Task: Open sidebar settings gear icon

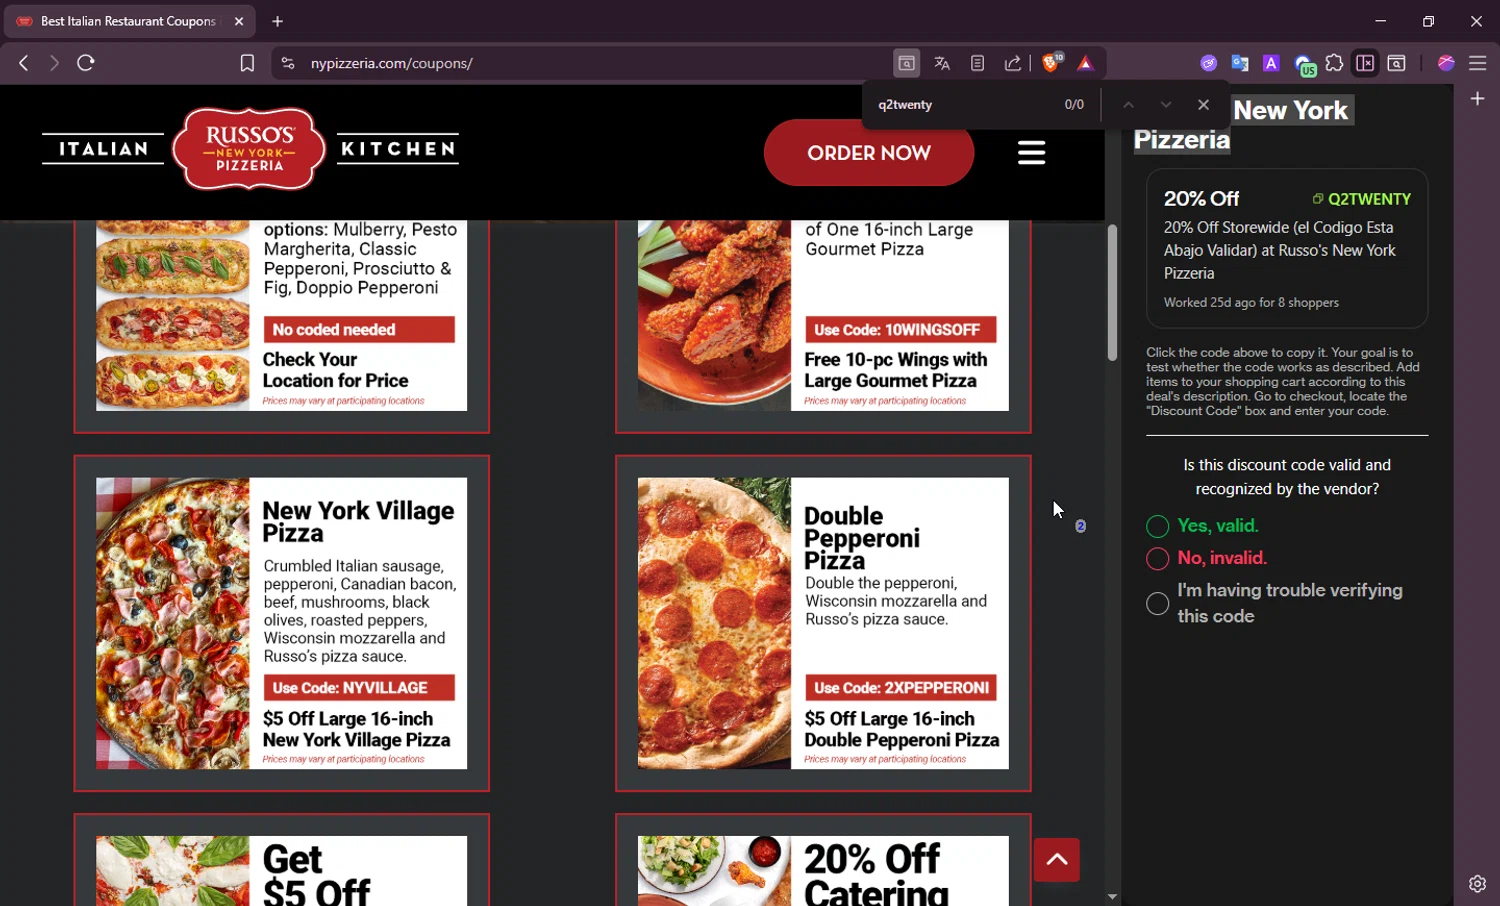Action: (1477, 884)
